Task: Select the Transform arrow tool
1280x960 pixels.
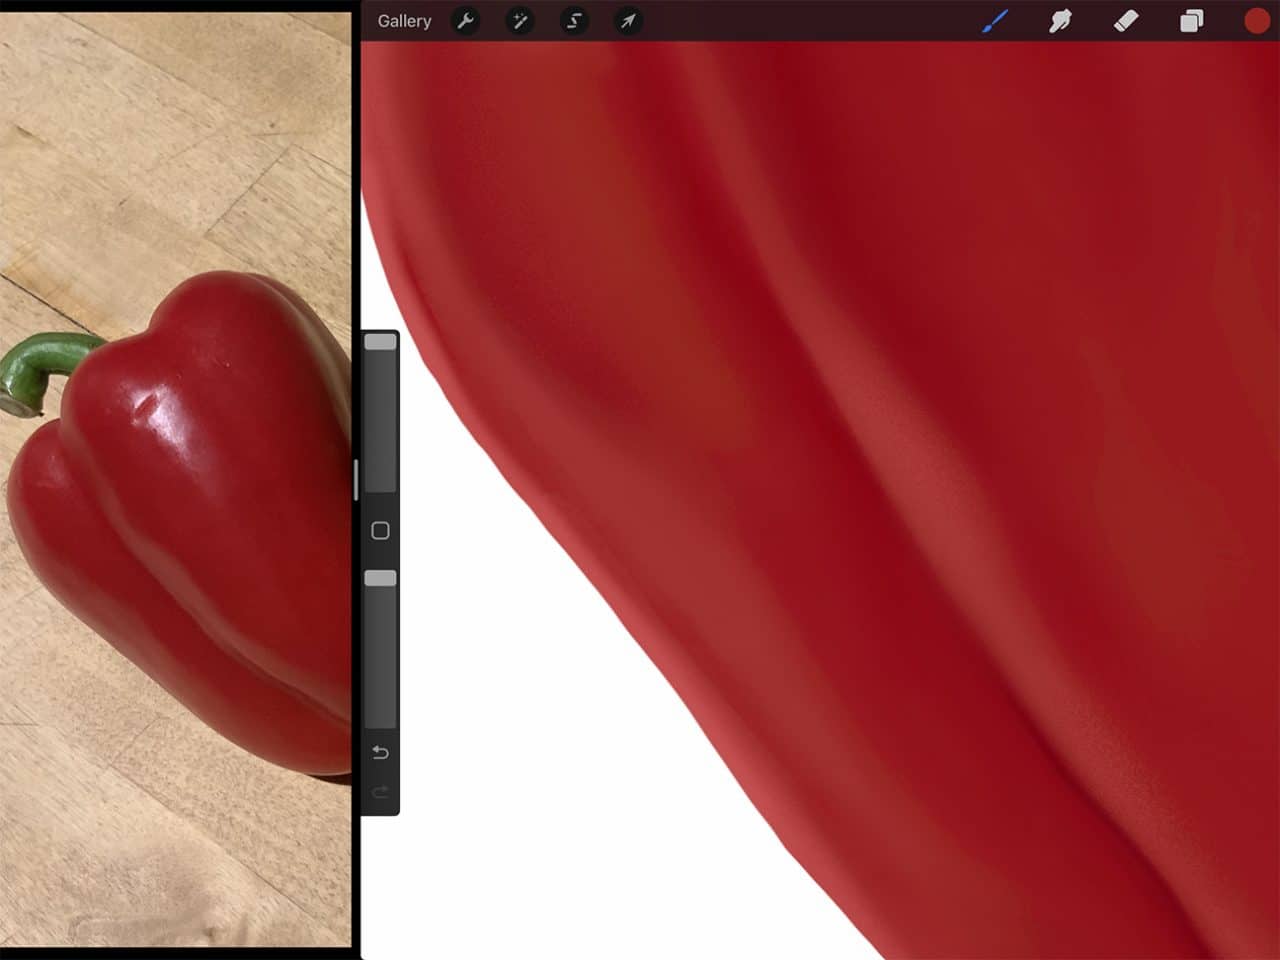Action: (x=627, y=21)
